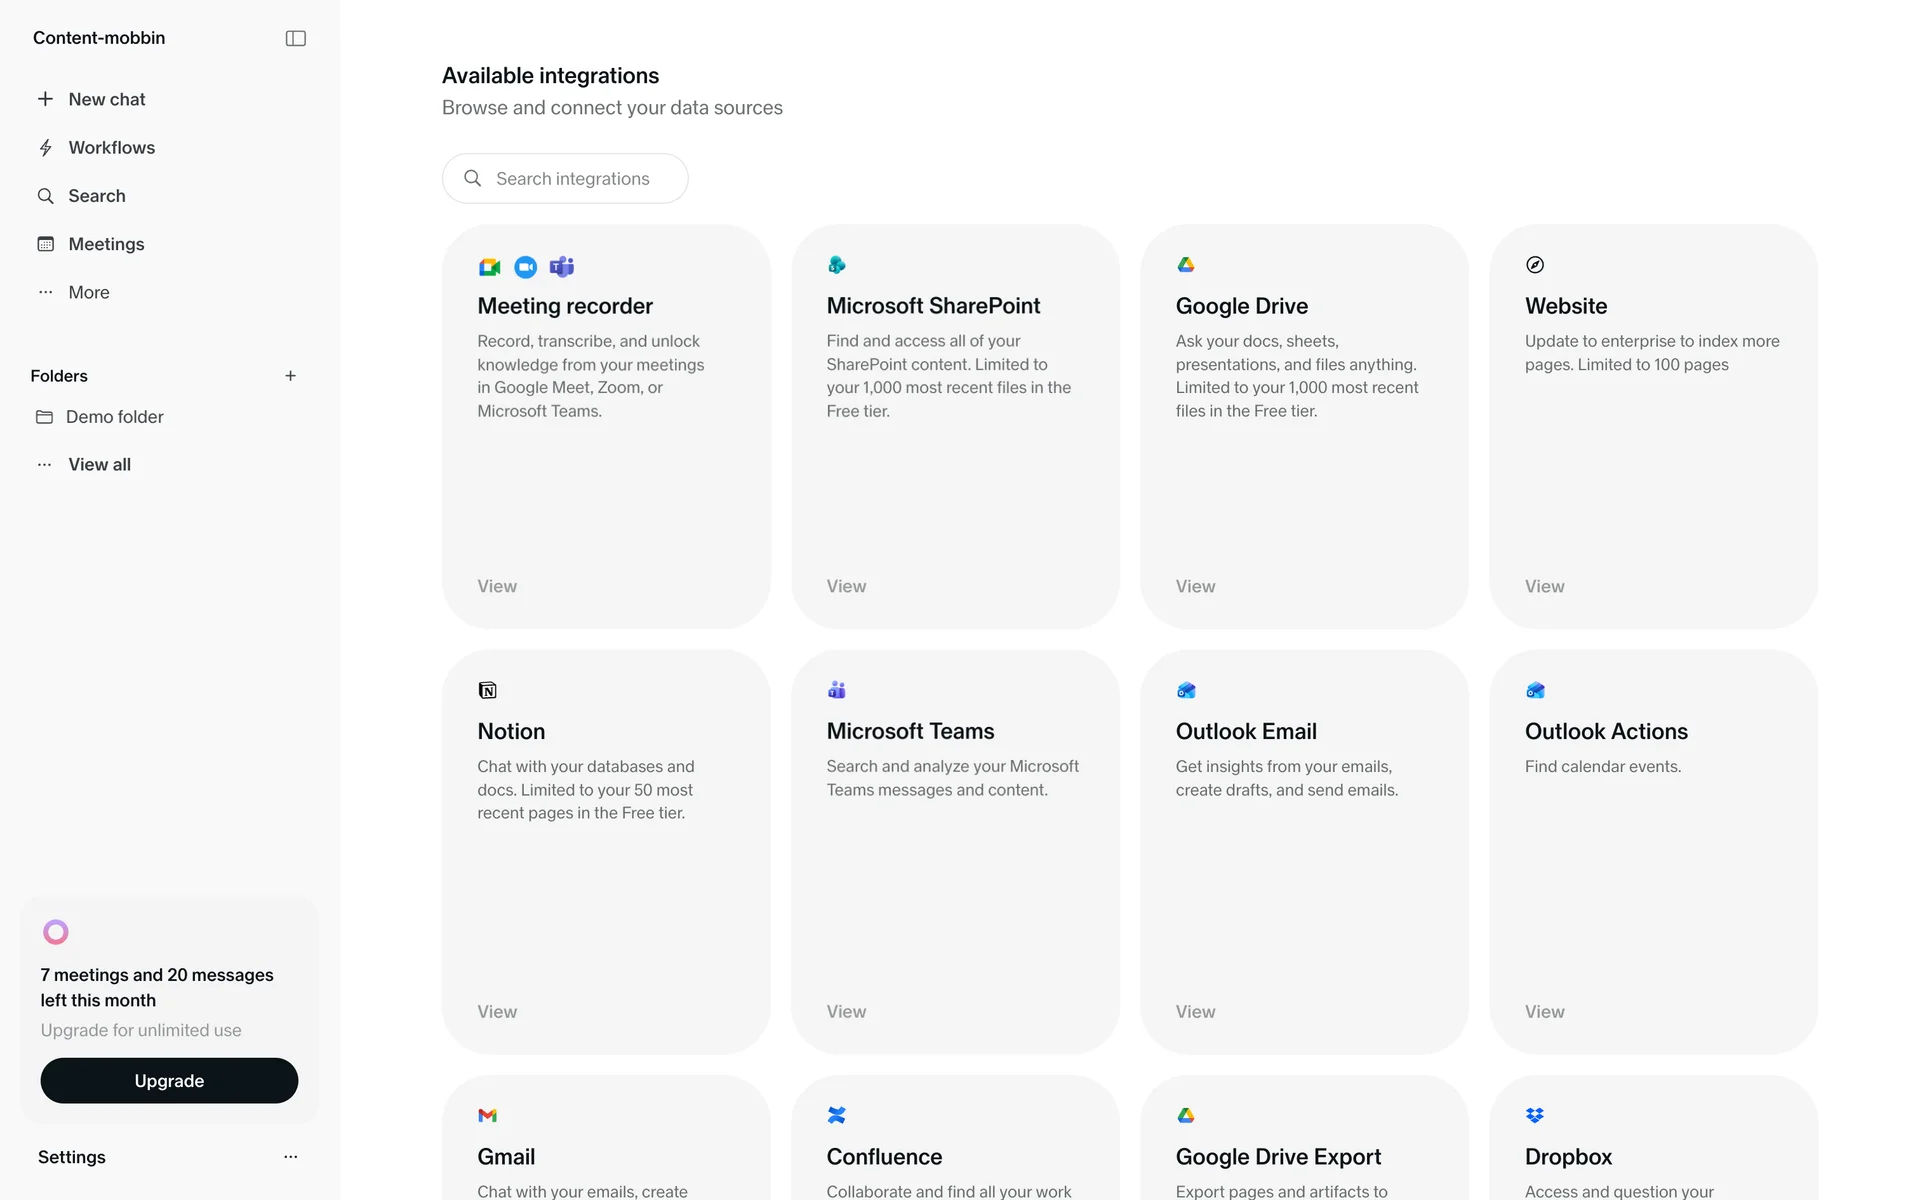
Task: Toggle the sidebar collapse icon
Action: 295,38
